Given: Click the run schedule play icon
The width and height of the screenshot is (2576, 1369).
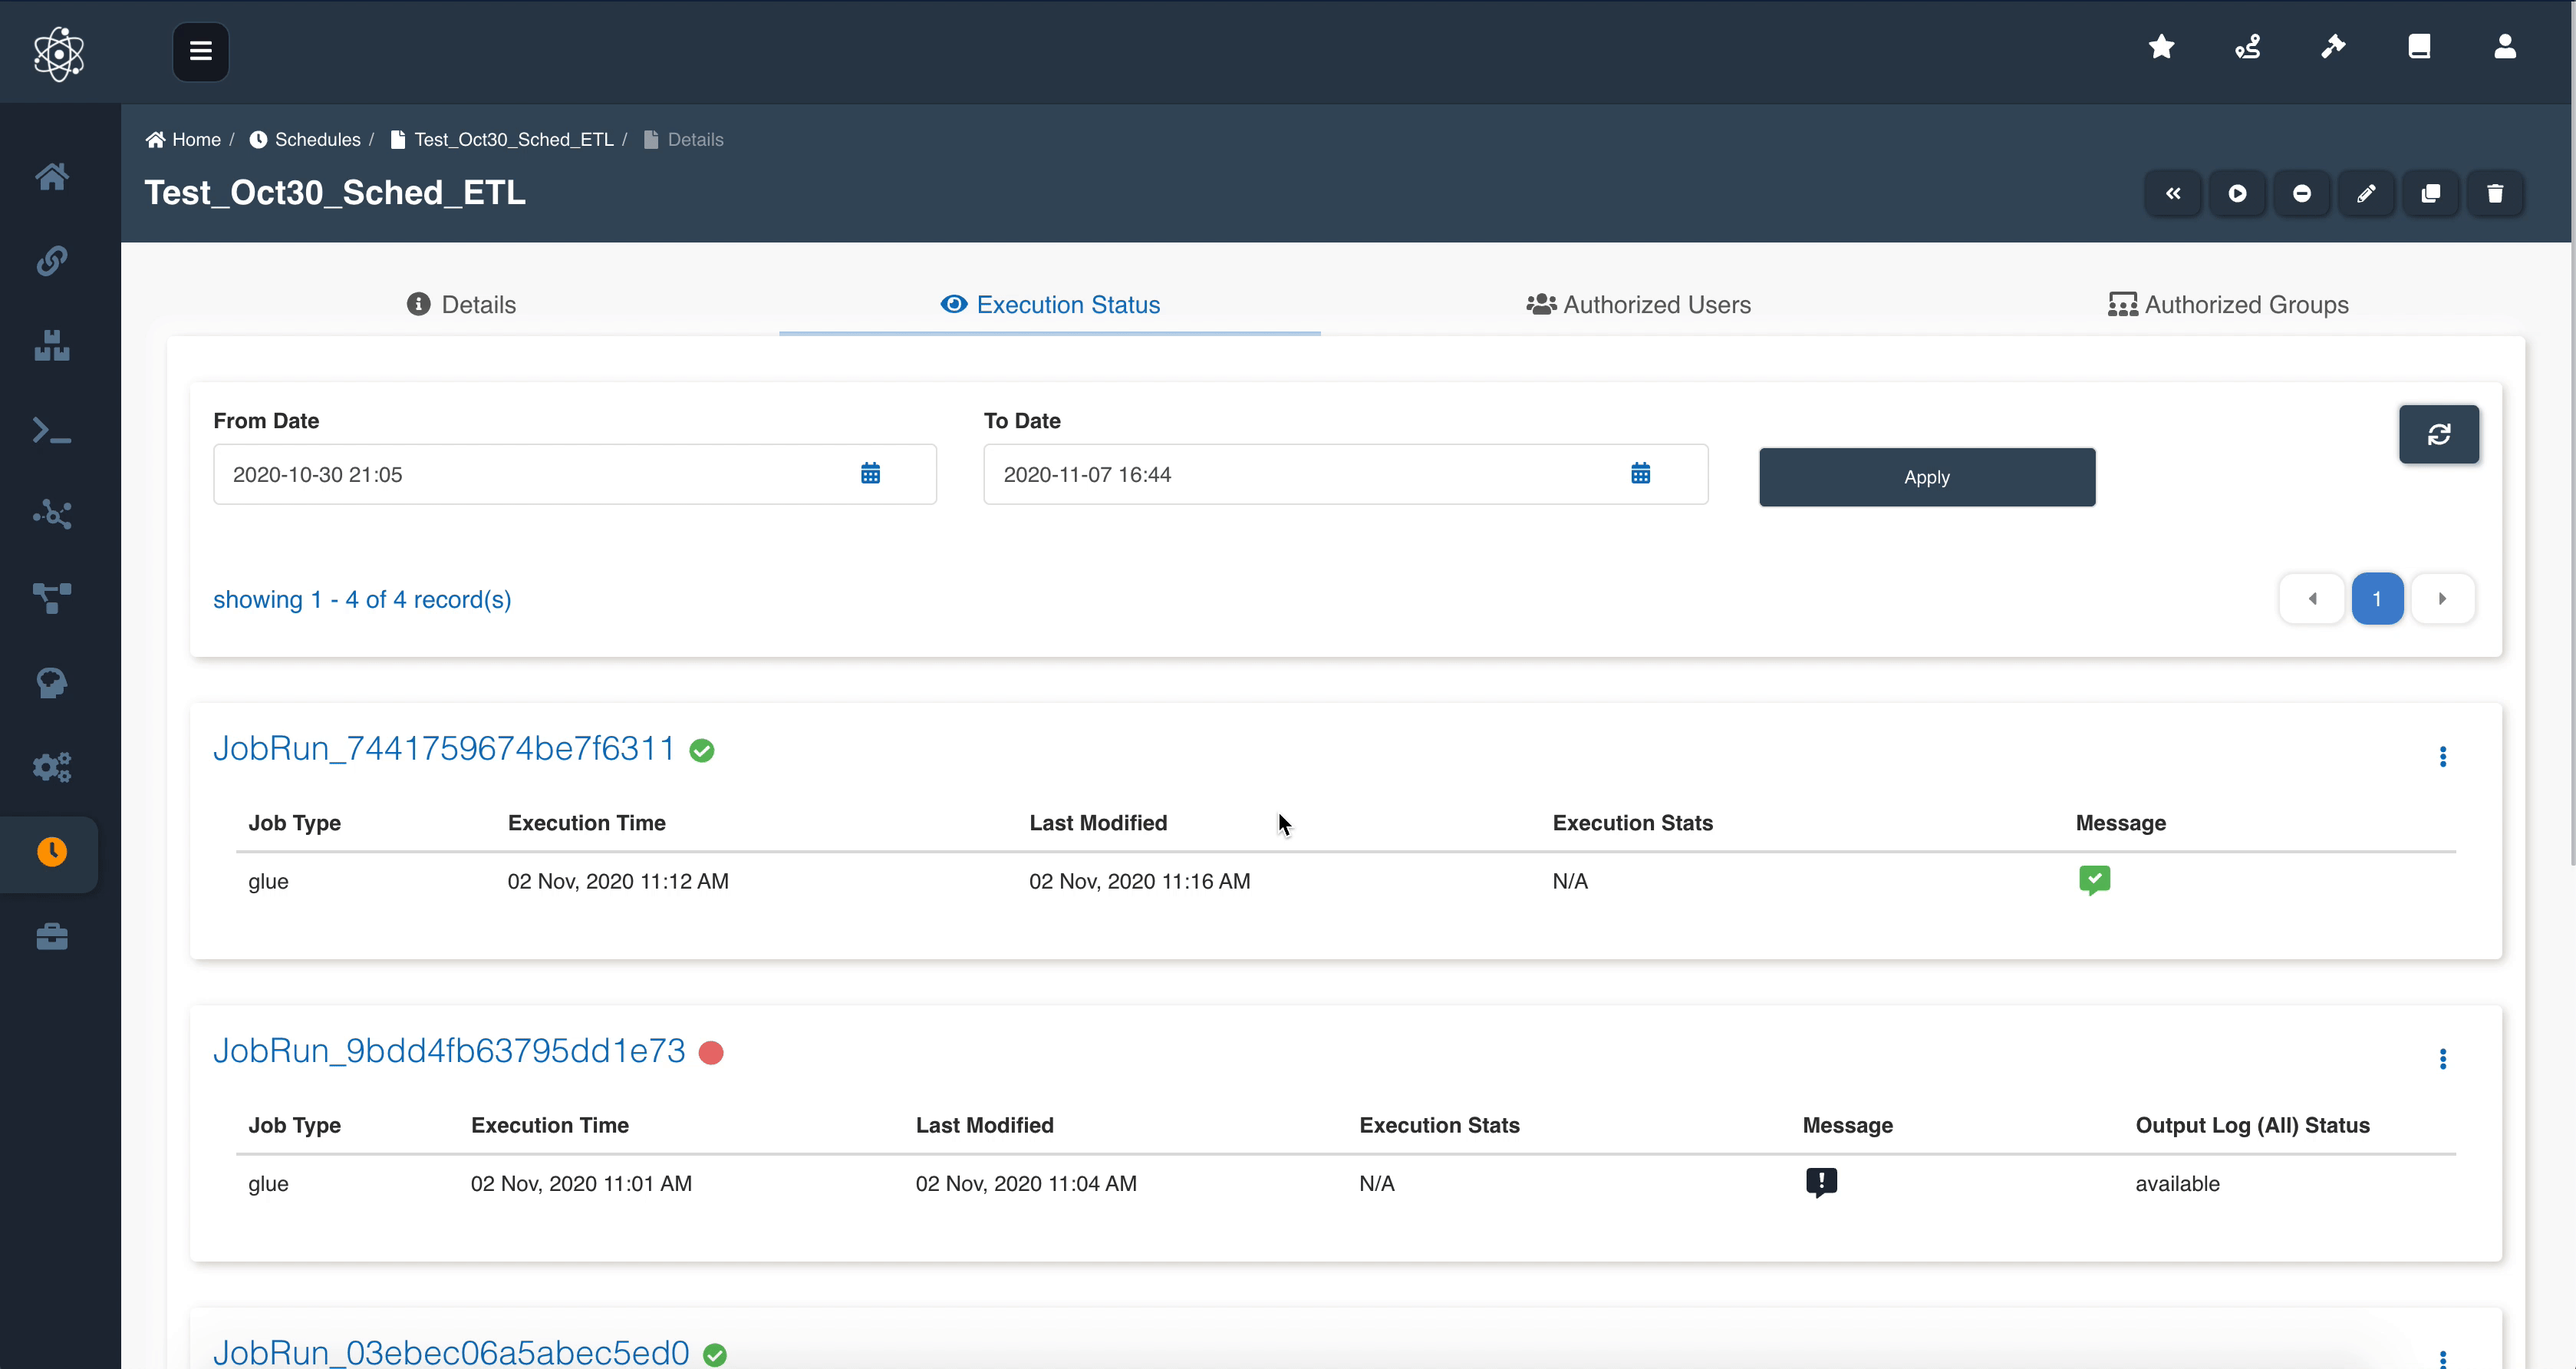Looking at the screenshot, I should [2237, 194].
